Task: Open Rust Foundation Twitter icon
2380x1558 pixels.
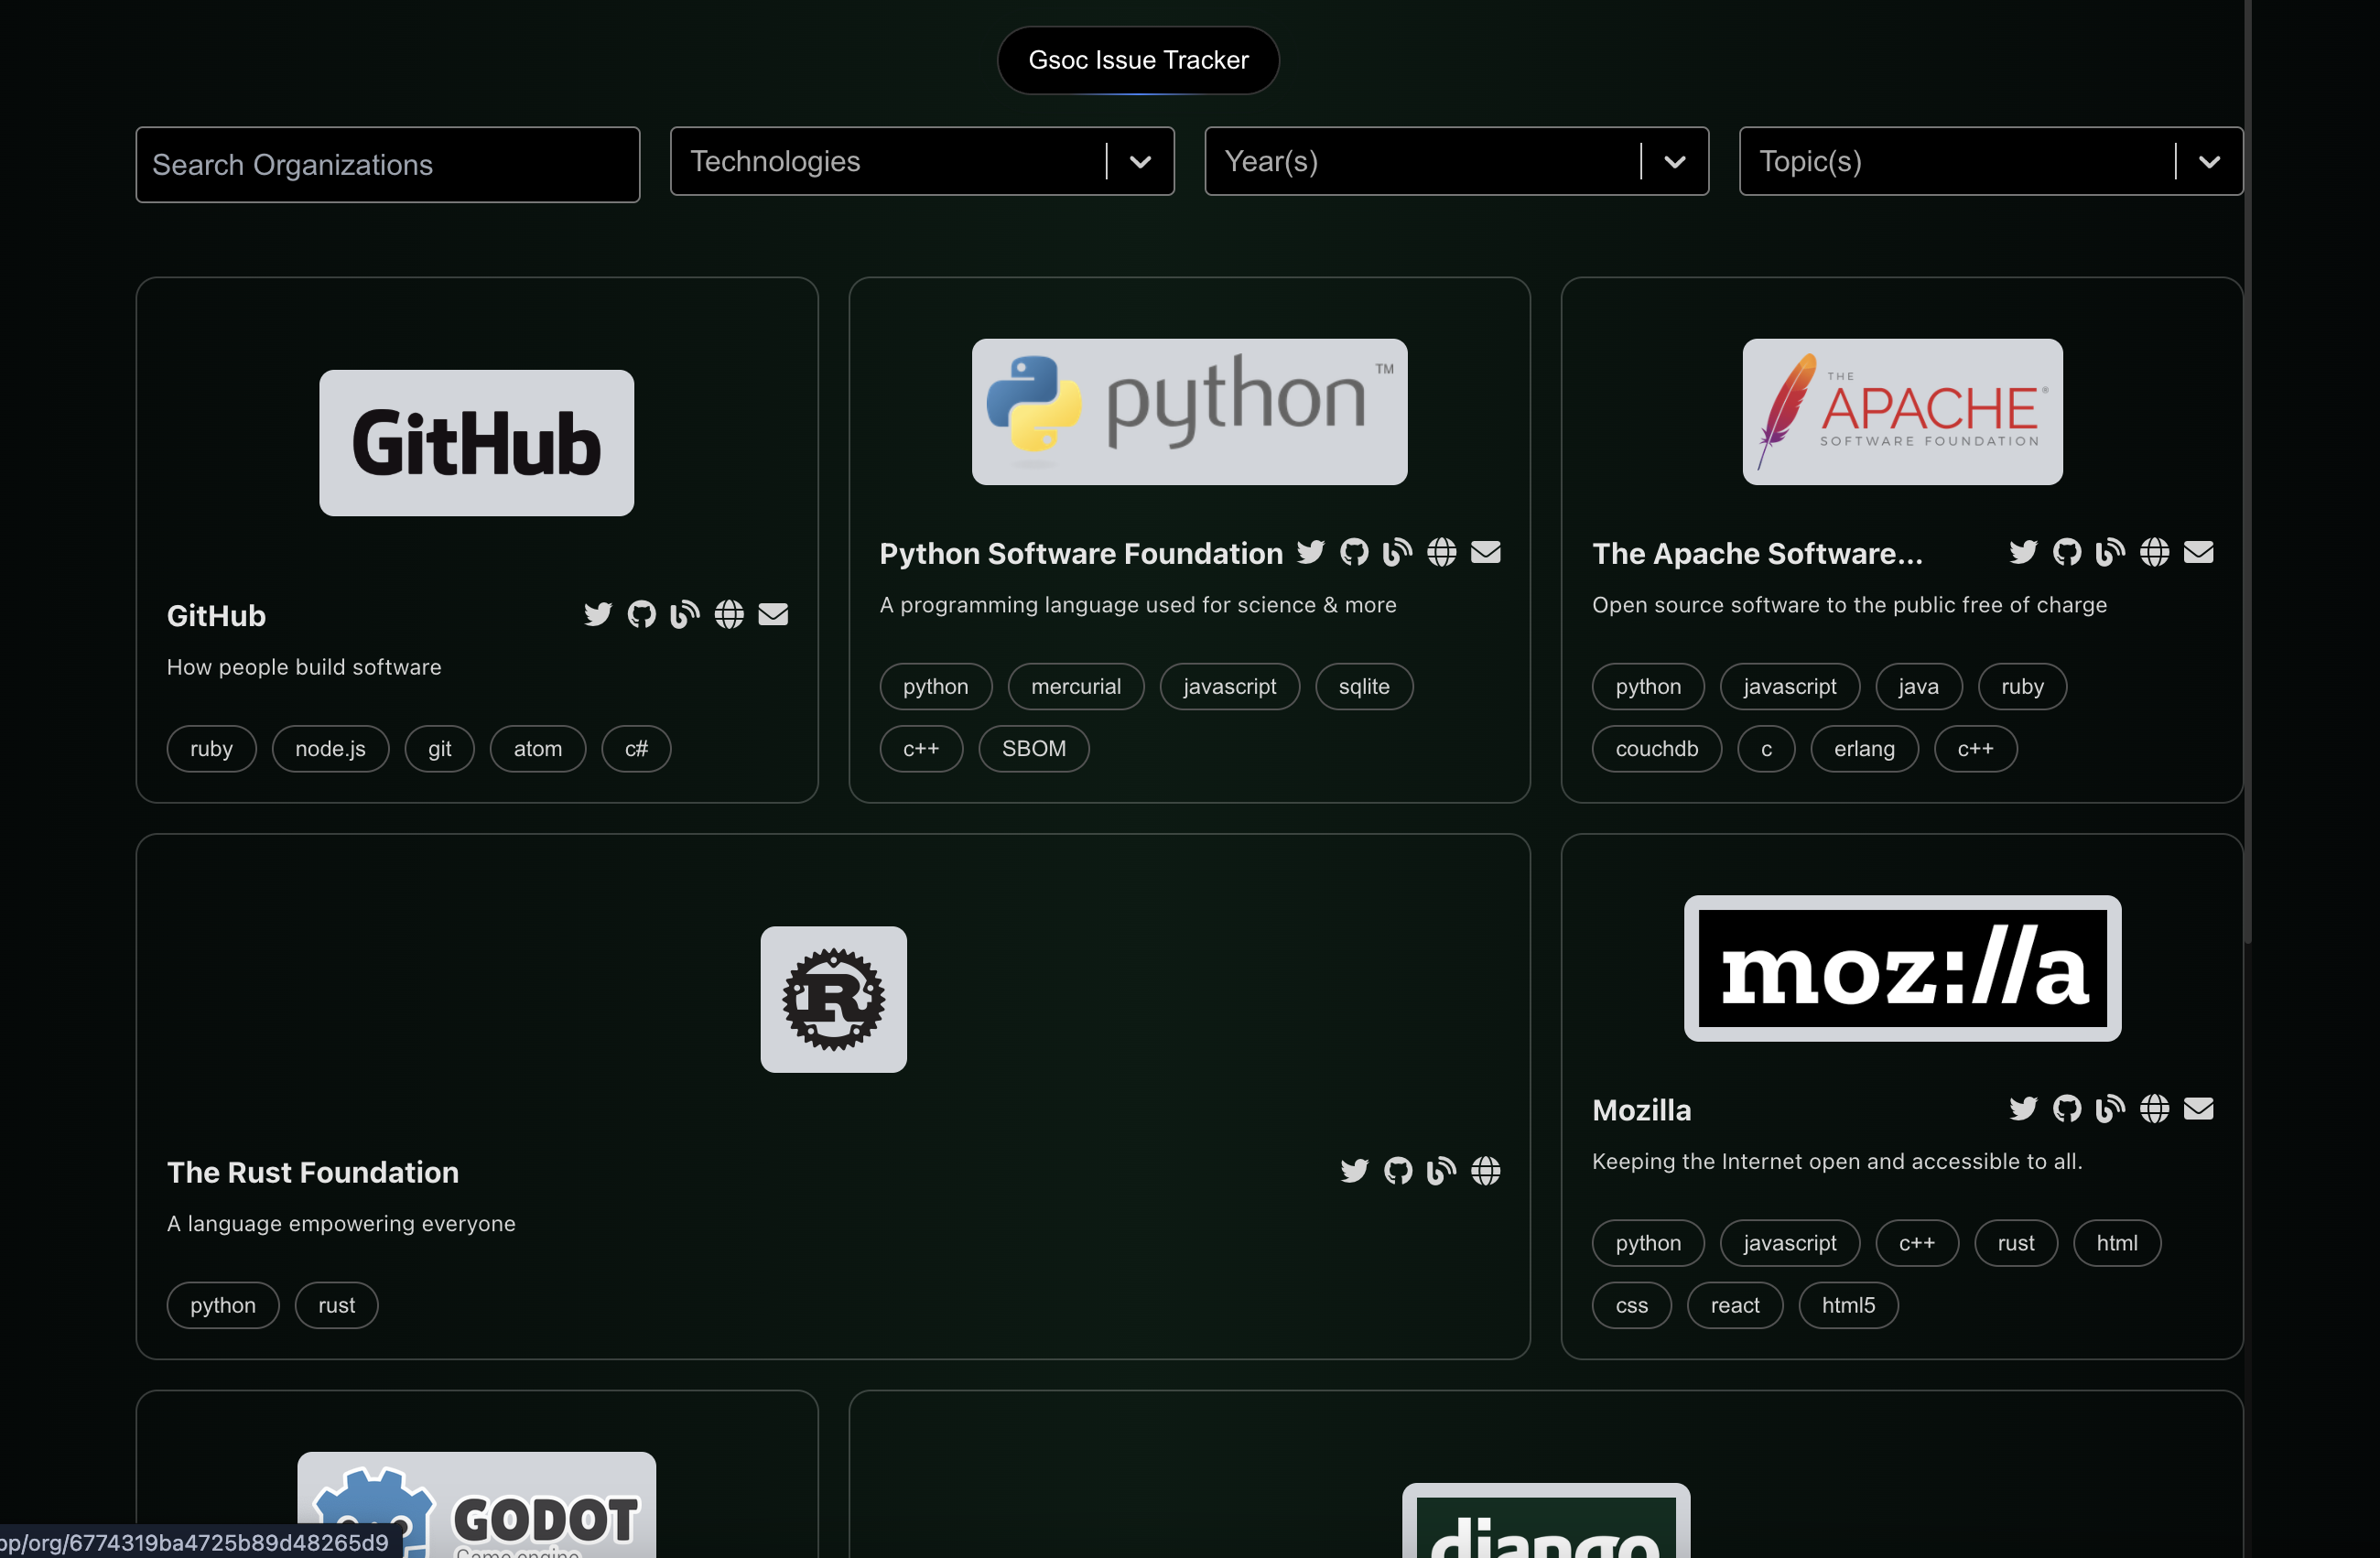Action: 1354,1171
